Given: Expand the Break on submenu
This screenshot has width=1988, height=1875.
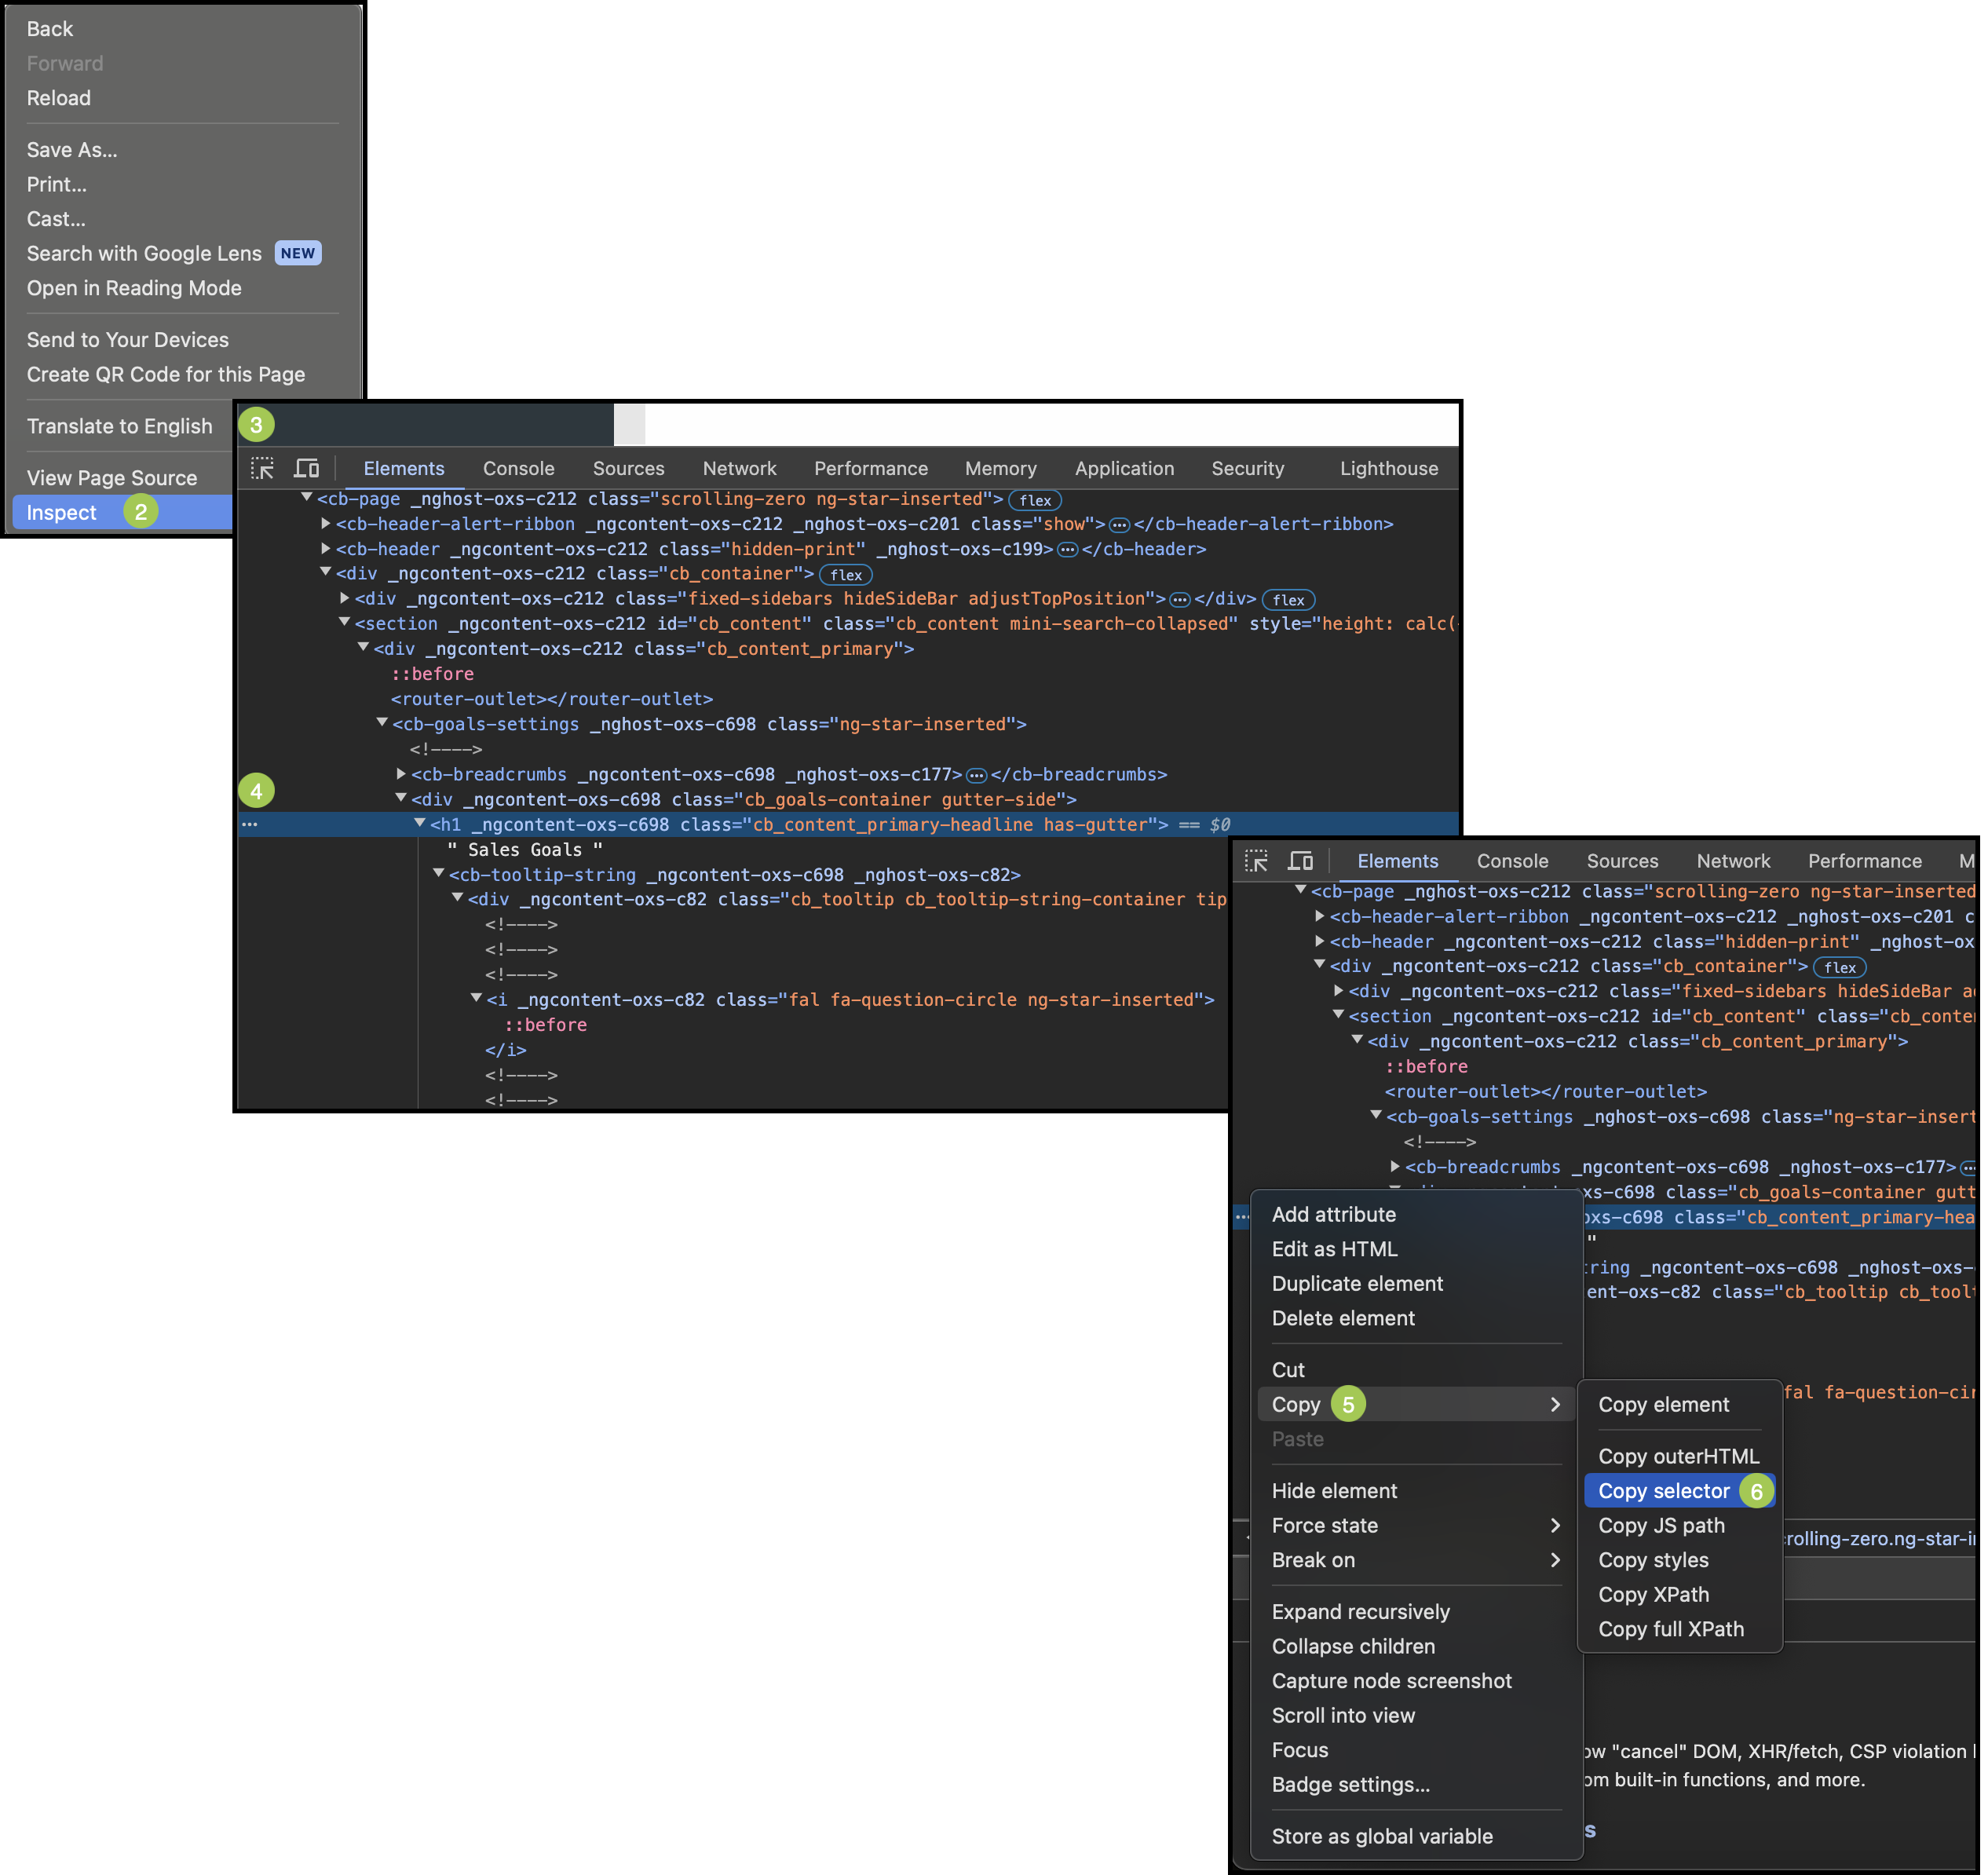Looking at the screenshot, I should tap(1554, 1560).
